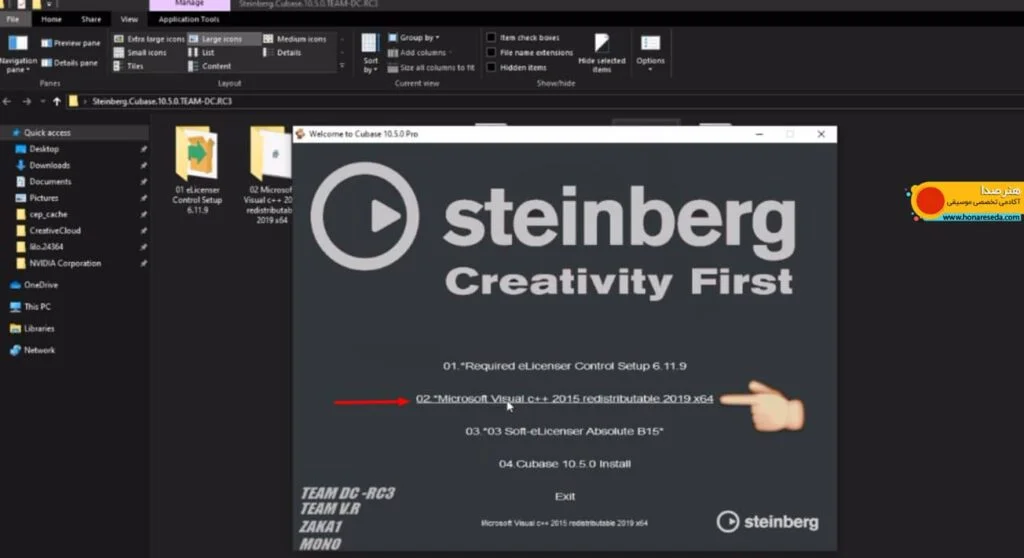The image size is (1024, 558).
Task: Unpin Downloads from Quick access
Action: [x=143, y=165]
